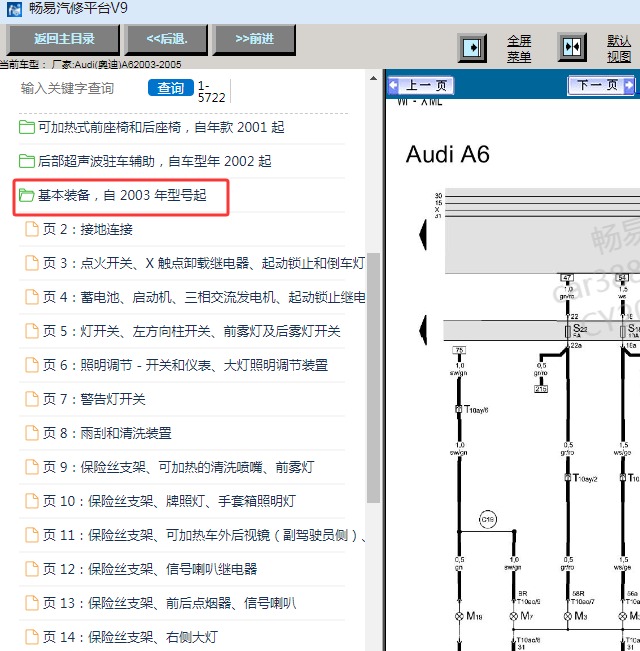
Task: Expand folder 可加热式前座椅和后座椅，自年款 2001 起
Action: pyautogui.click(x=161, y=127)
